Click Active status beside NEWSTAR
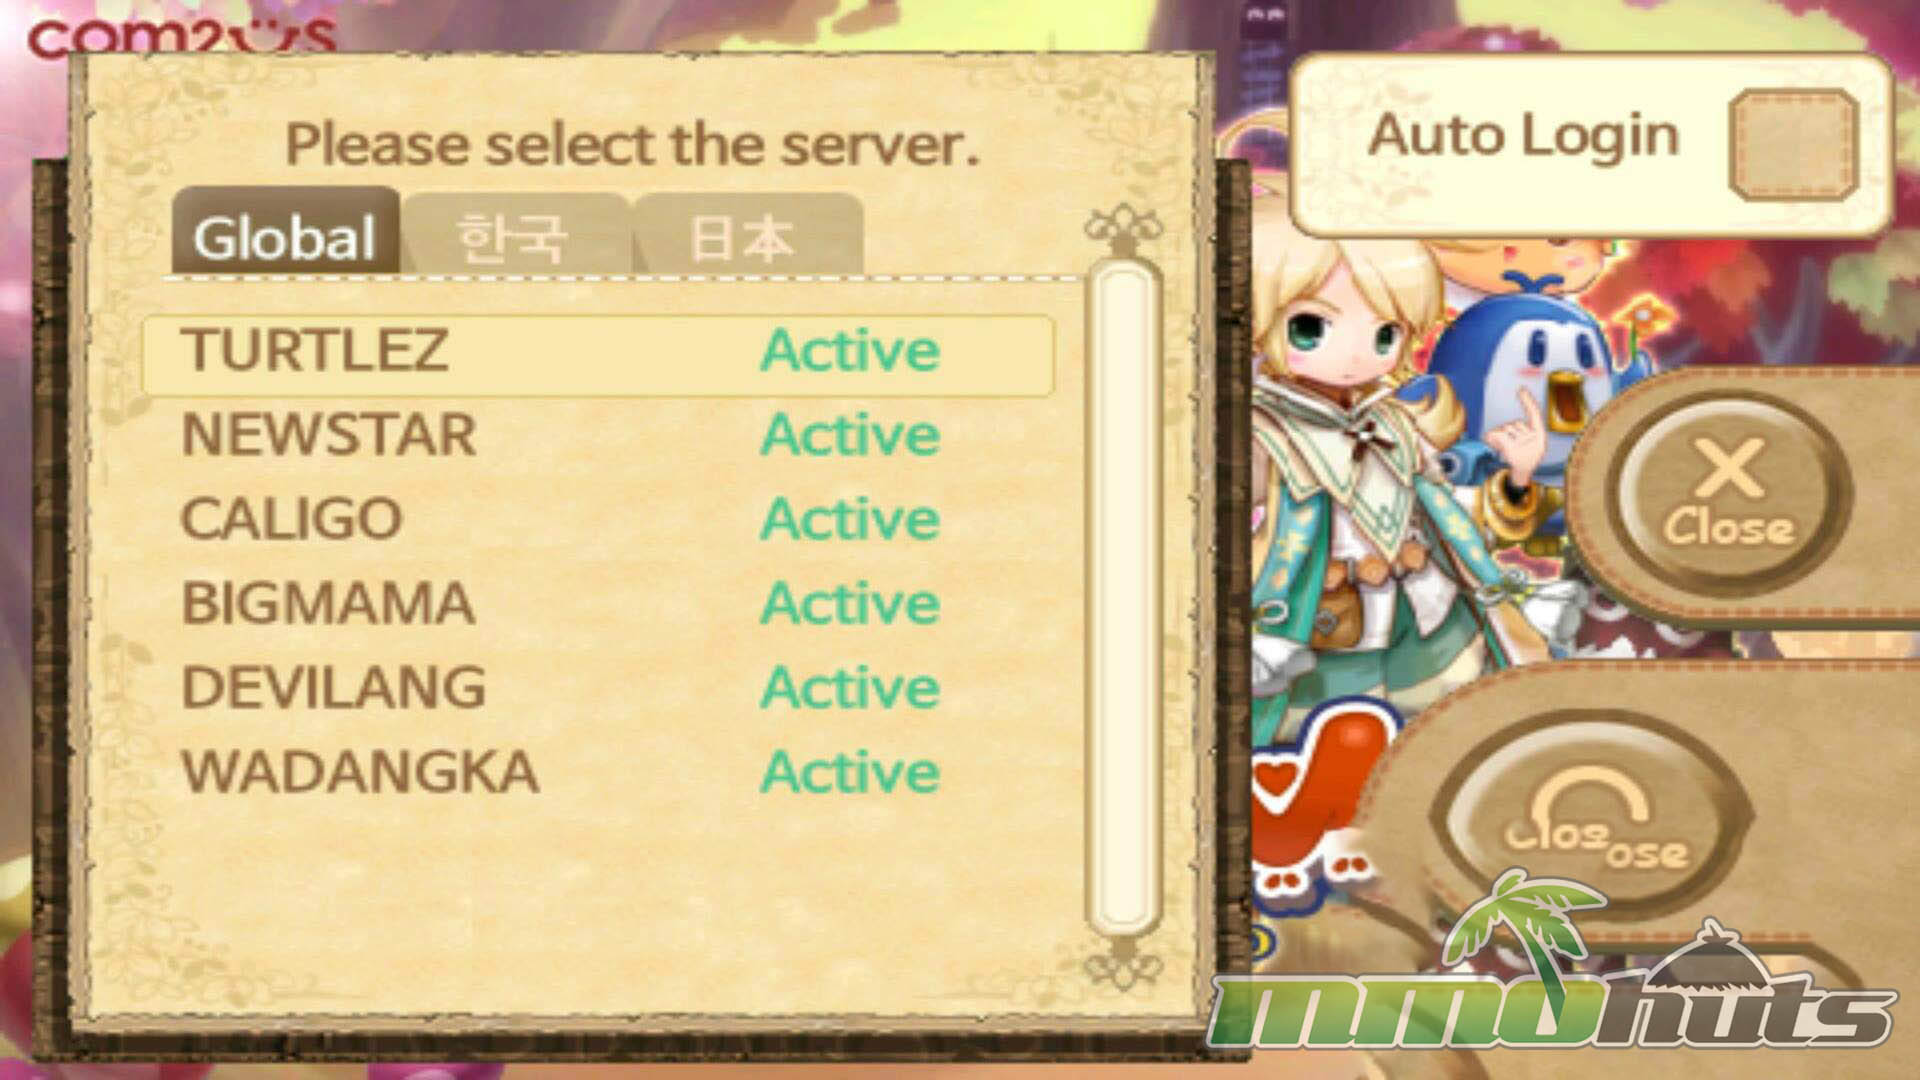1920x1080 pixels. click(850, 436)
